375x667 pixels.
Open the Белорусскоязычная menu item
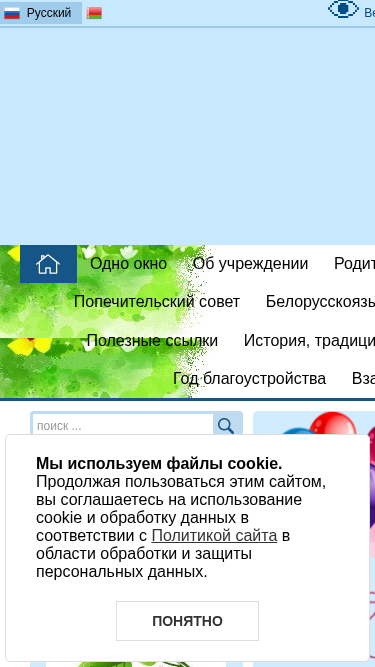320,302
